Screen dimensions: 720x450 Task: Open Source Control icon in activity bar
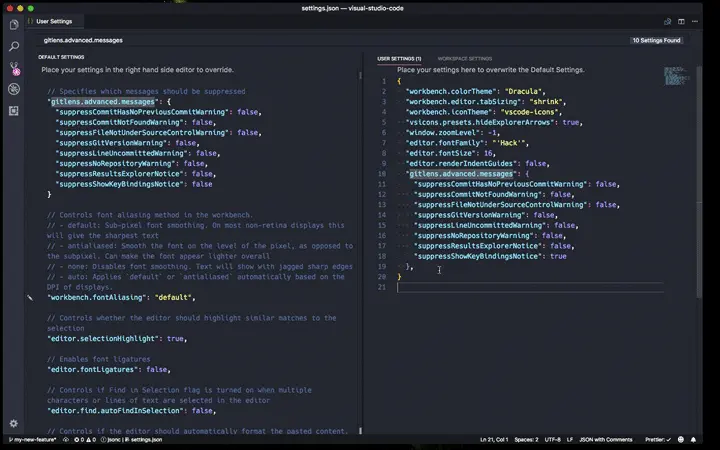(14, 68)
